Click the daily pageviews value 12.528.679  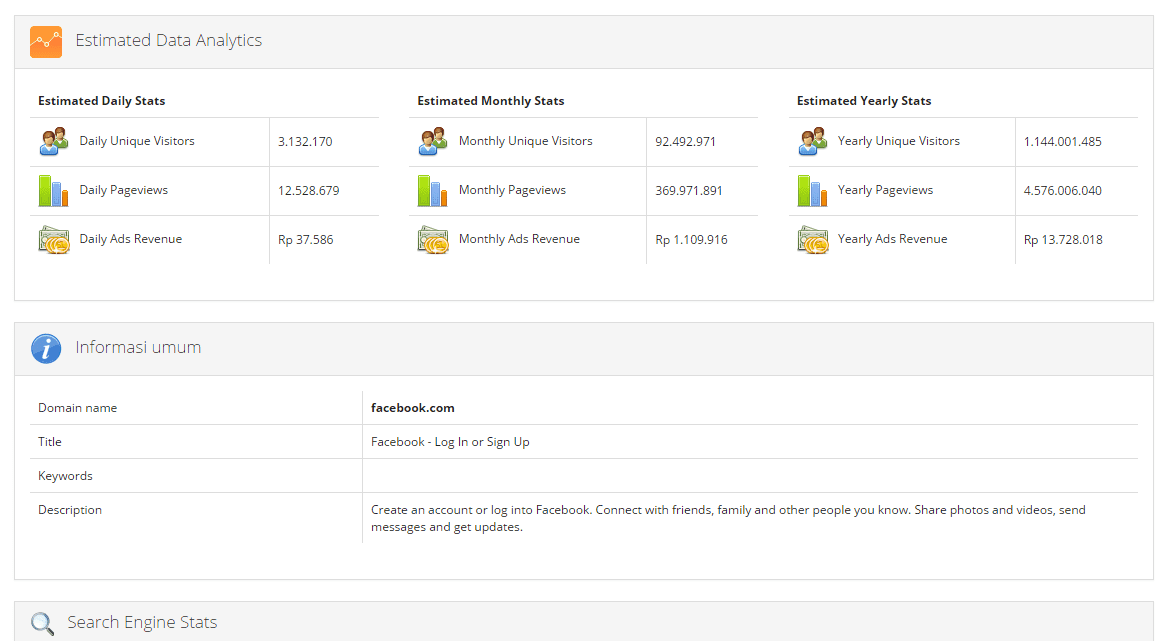pyautogui.click(x=308, y=191)
